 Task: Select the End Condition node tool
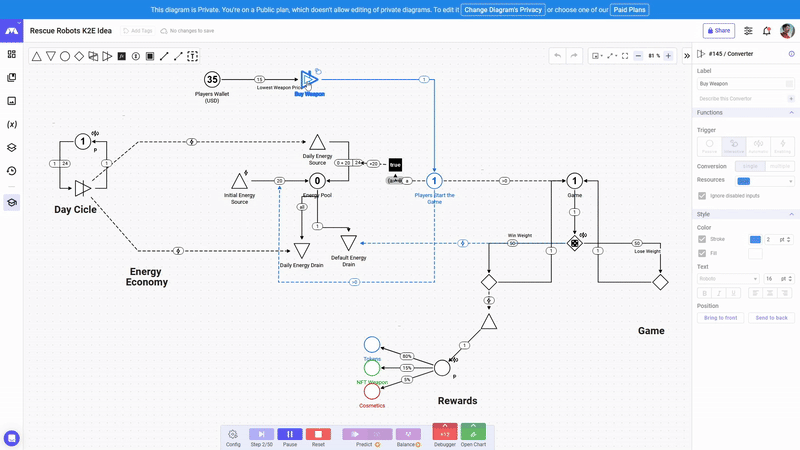150,56
